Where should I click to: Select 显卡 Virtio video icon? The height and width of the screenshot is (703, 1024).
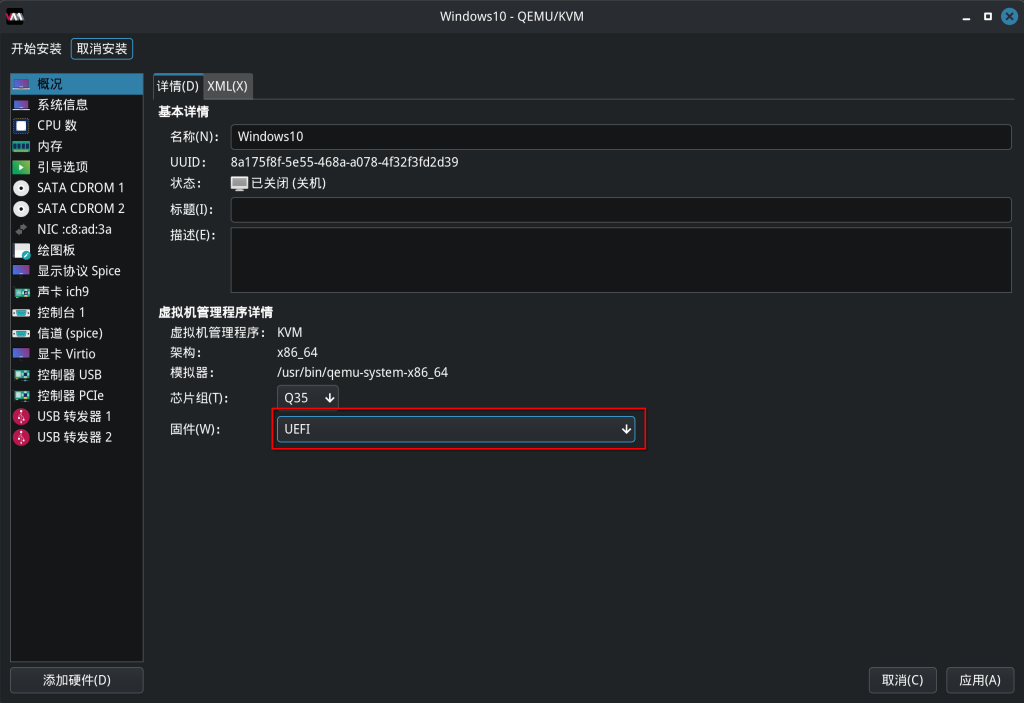click(21, 354)
